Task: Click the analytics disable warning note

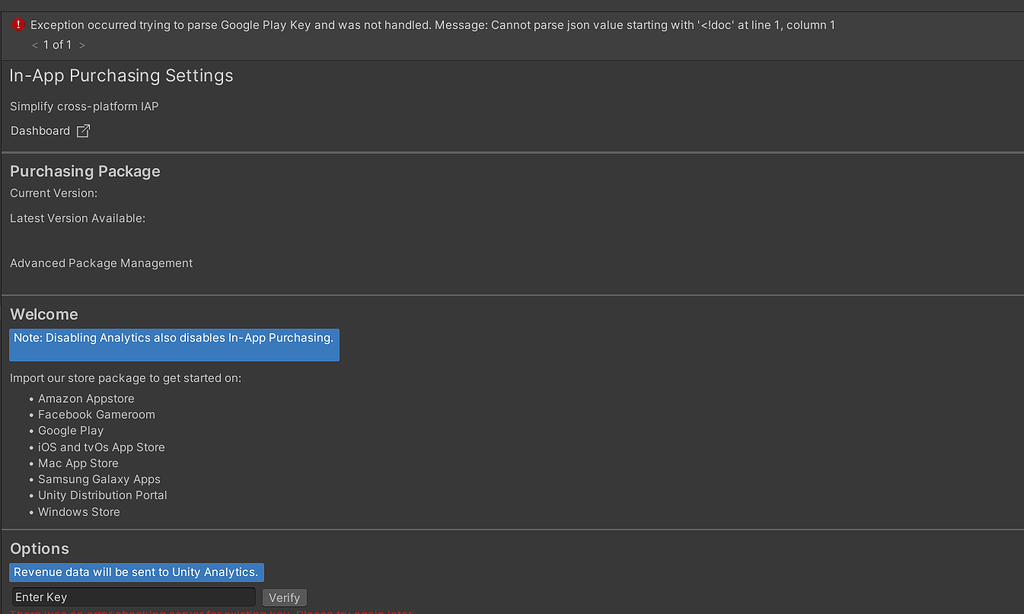Action: [174, 343]
